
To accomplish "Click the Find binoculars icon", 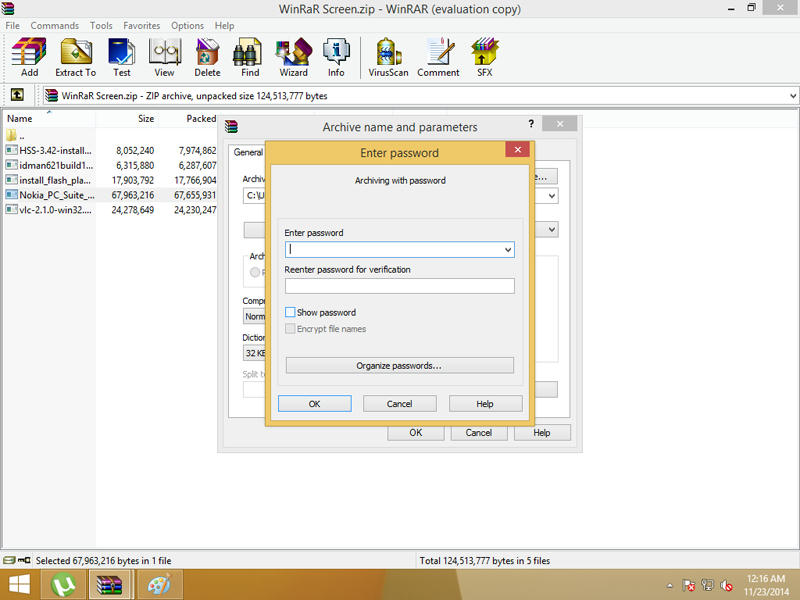I will [x=249, y=57].
